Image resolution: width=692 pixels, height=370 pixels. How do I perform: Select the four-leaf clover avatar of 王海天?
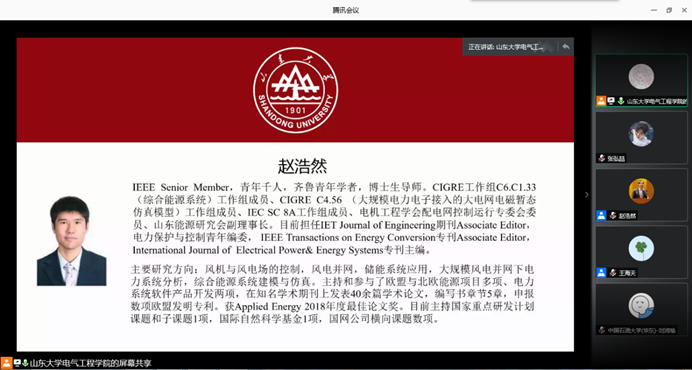point(641,248)
